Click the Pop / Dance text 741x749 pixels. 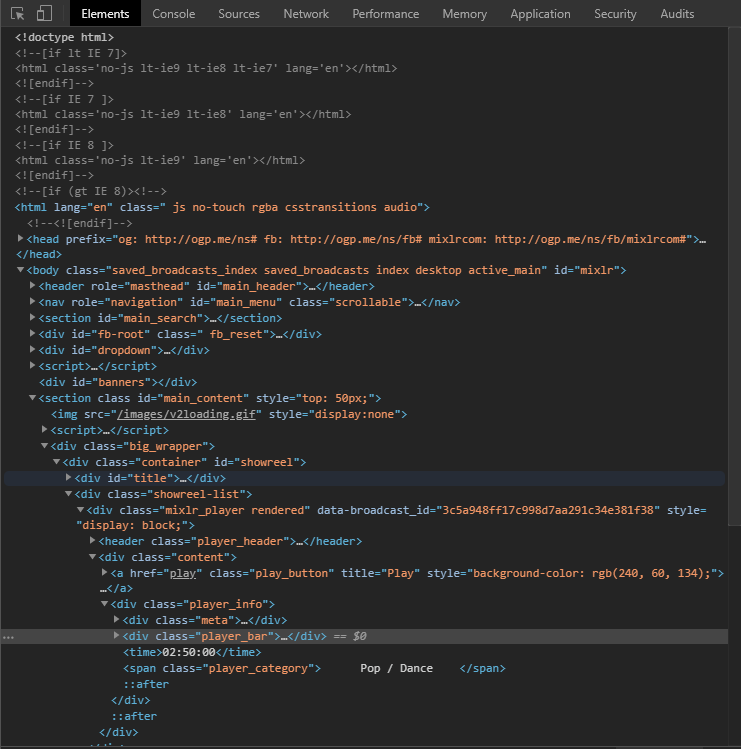pyautogui.click(x=397, y=668)
